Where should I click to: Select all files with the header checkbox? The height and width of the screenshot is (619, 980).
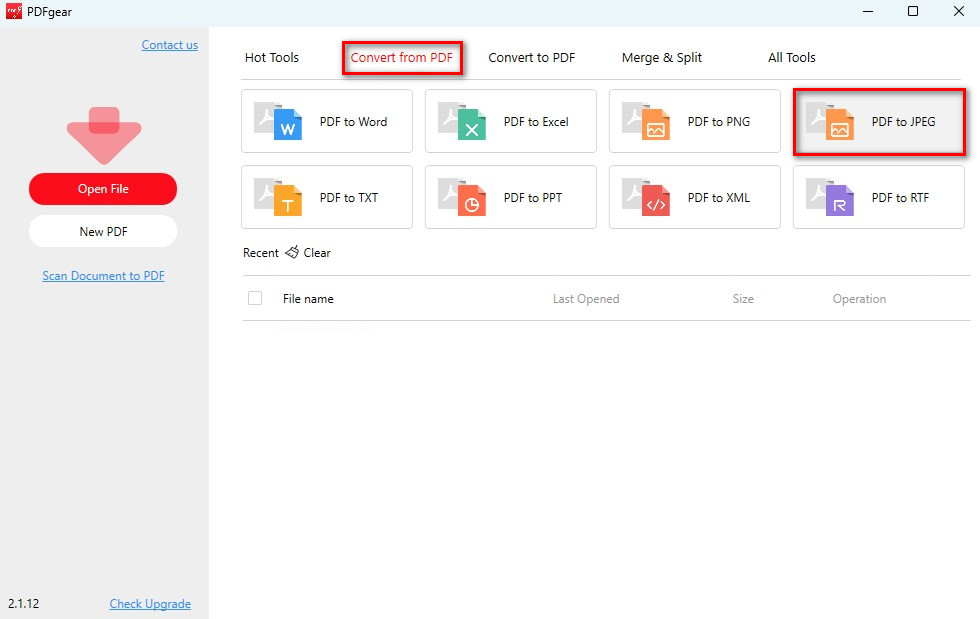click(255, 297)
